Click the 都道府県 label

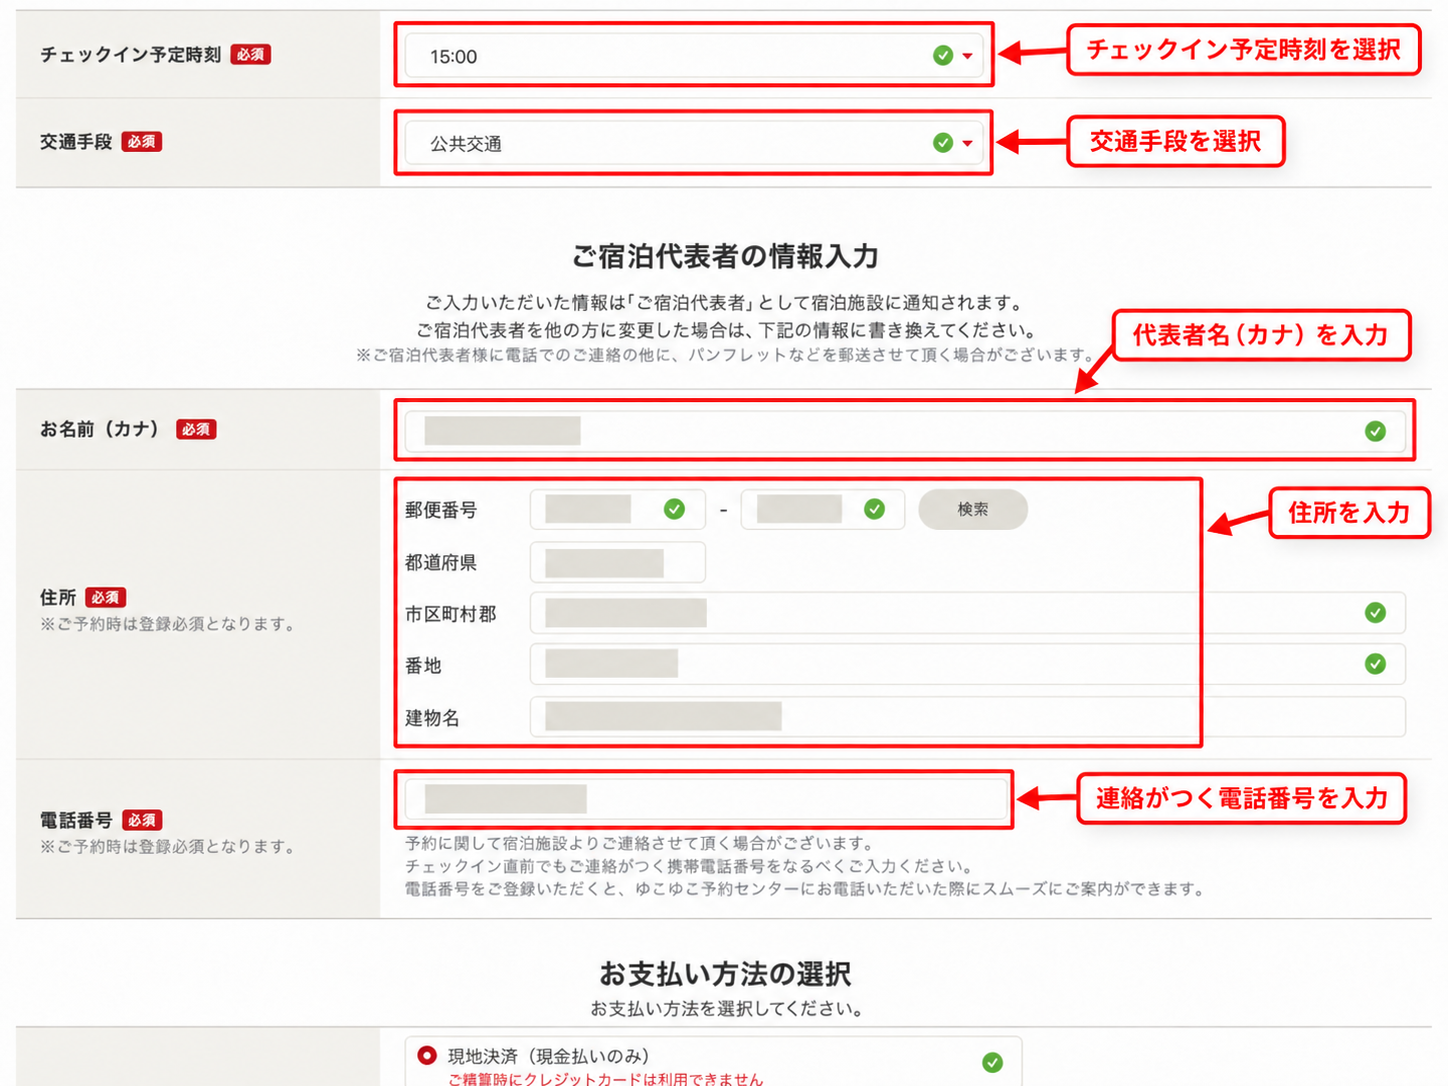[x=441, y=563]
